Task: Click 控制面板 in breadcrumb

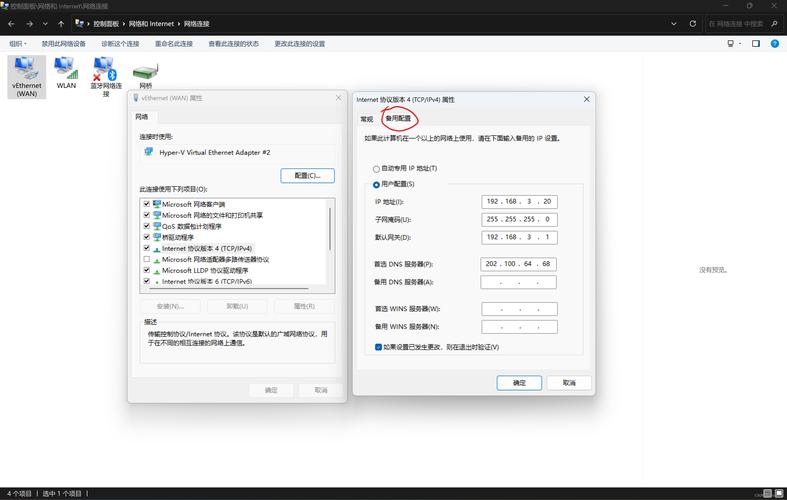Action: (106, 24)
